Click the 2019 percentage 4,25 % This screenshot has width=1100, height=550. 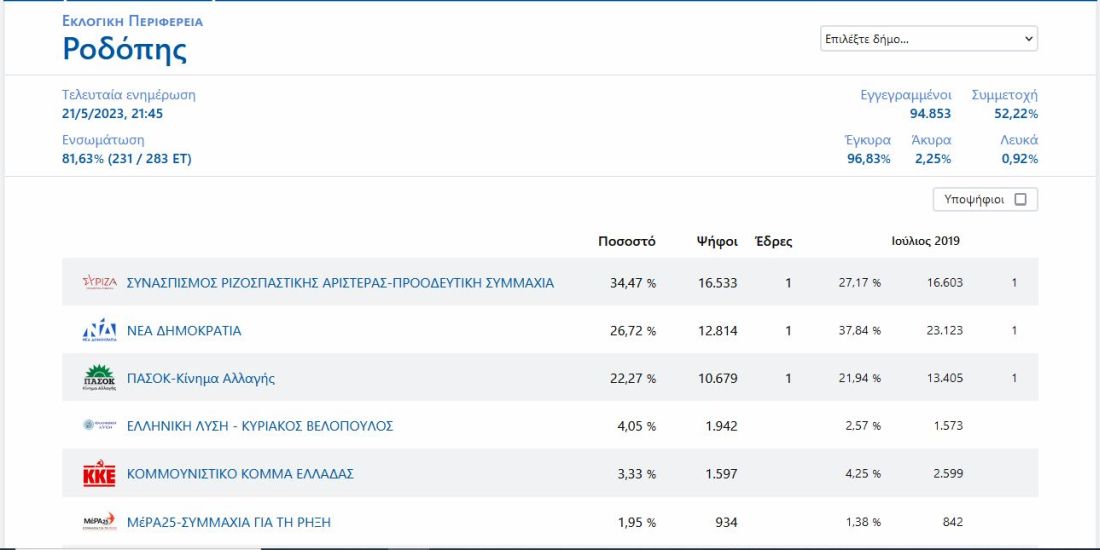pos(863,474)
